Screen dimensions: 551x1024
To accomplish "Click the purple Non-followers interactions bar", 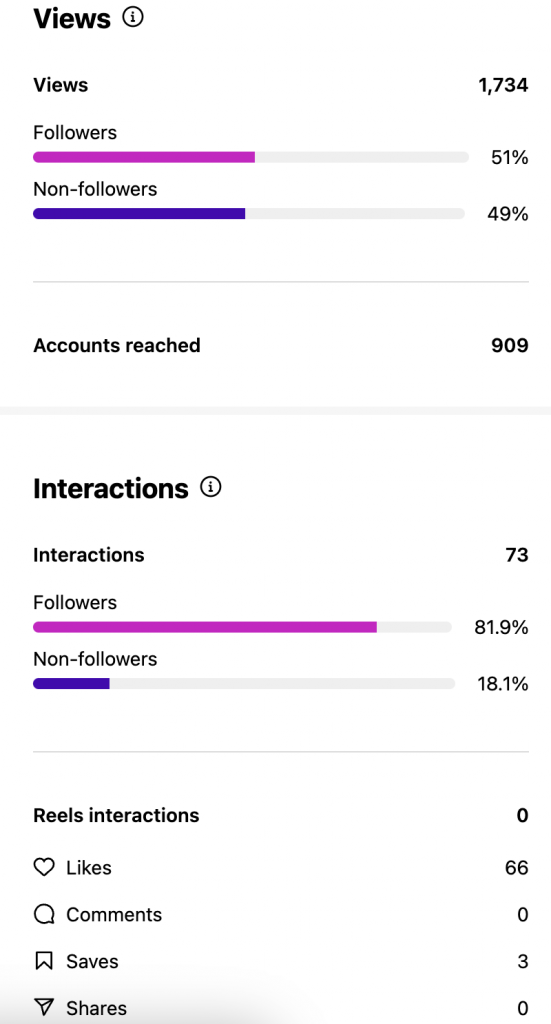I will coord(71,684).
